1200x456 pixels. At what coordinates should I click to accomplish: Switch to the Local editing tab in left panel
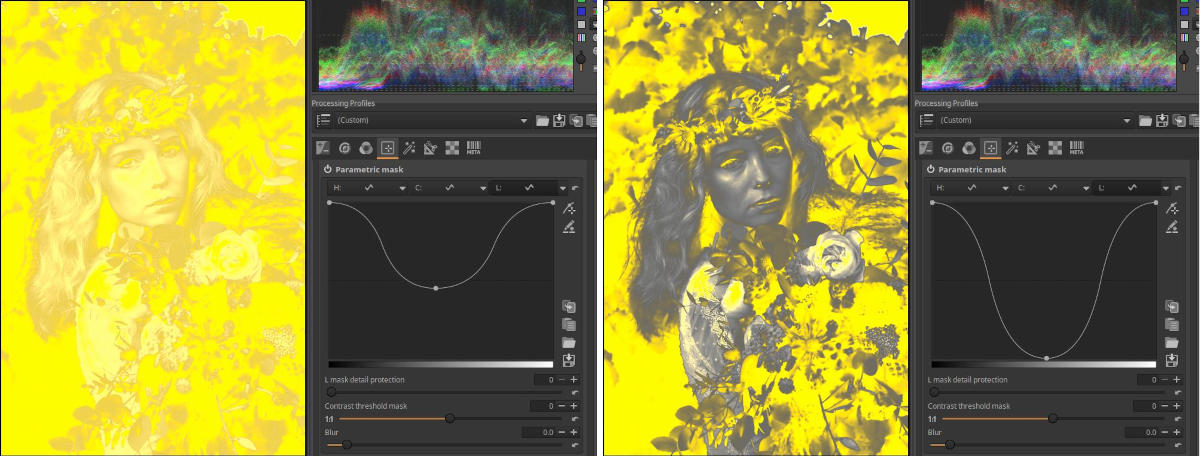coord(387,148)
